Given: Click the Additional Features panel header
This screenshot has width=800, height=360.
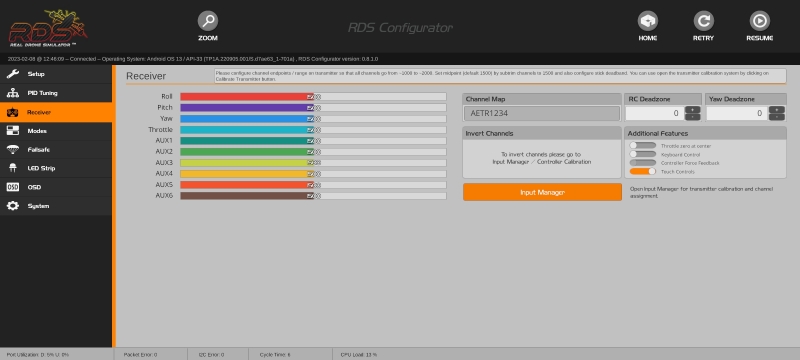Looking at the screenshot, I should click(x=705, y=133).
